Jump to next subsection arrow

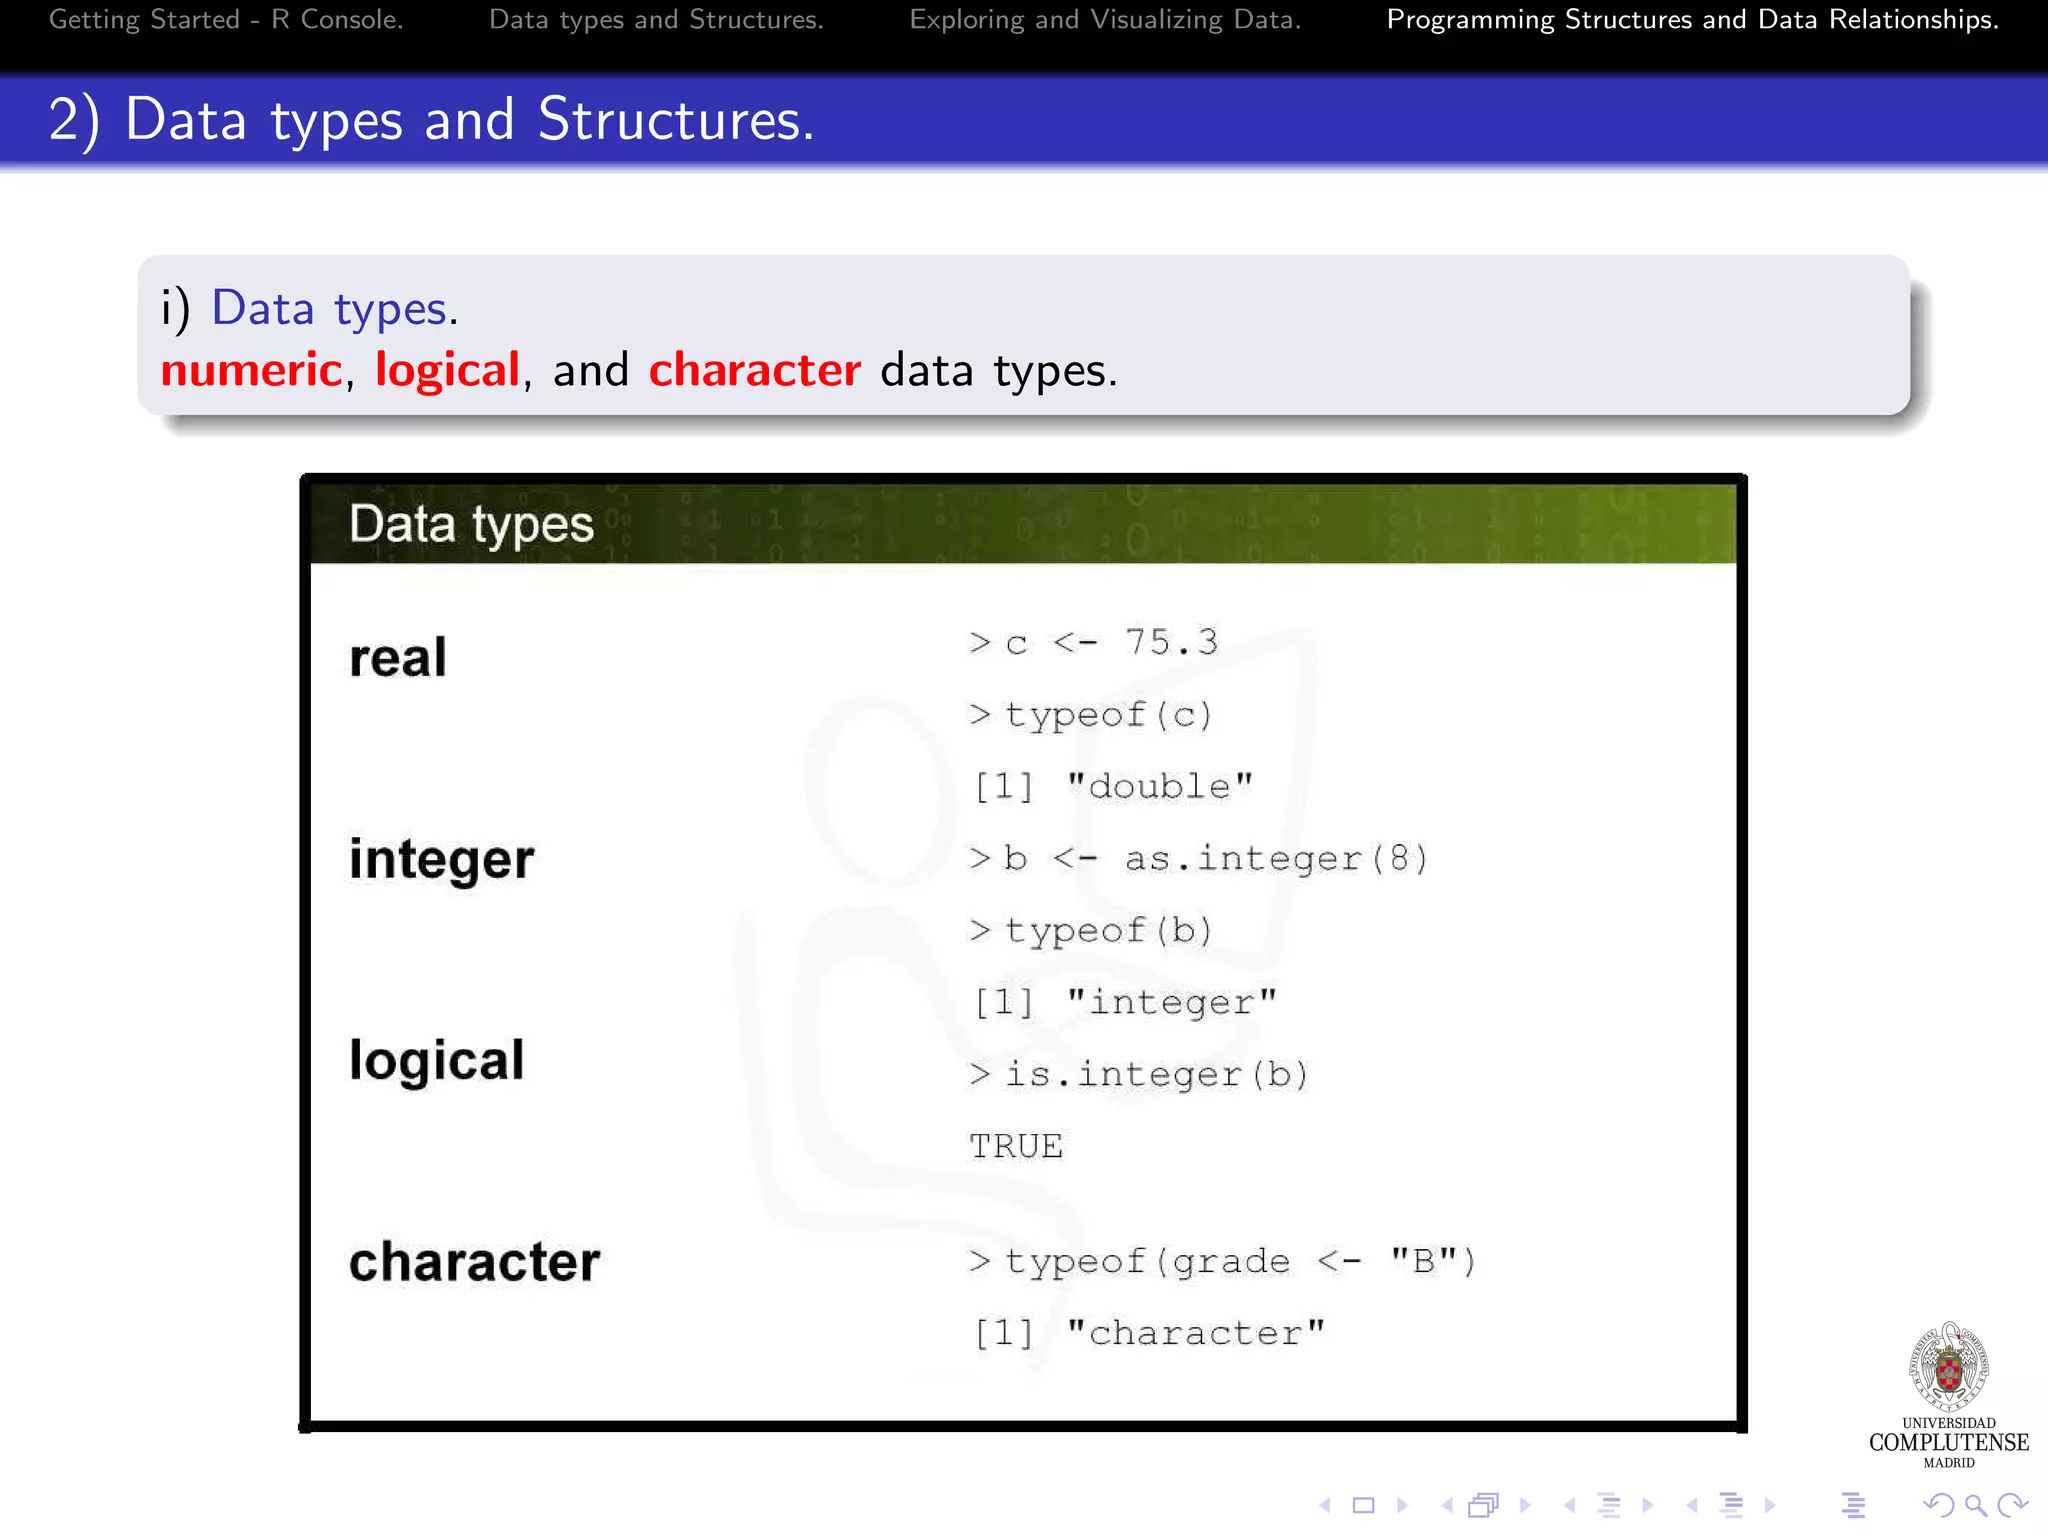coord(1648,1505)
